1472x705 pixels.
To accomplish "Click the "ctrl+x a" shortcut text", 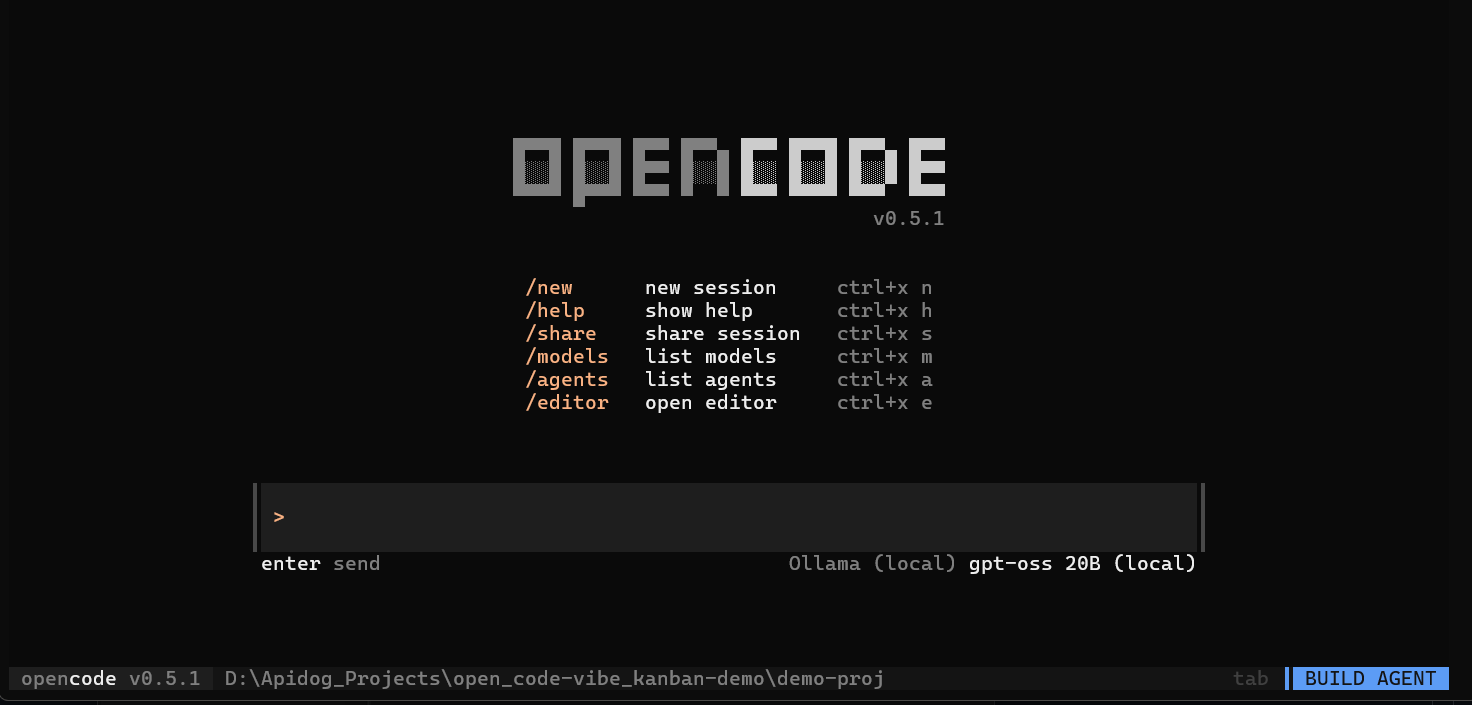I will pos(884,380).
